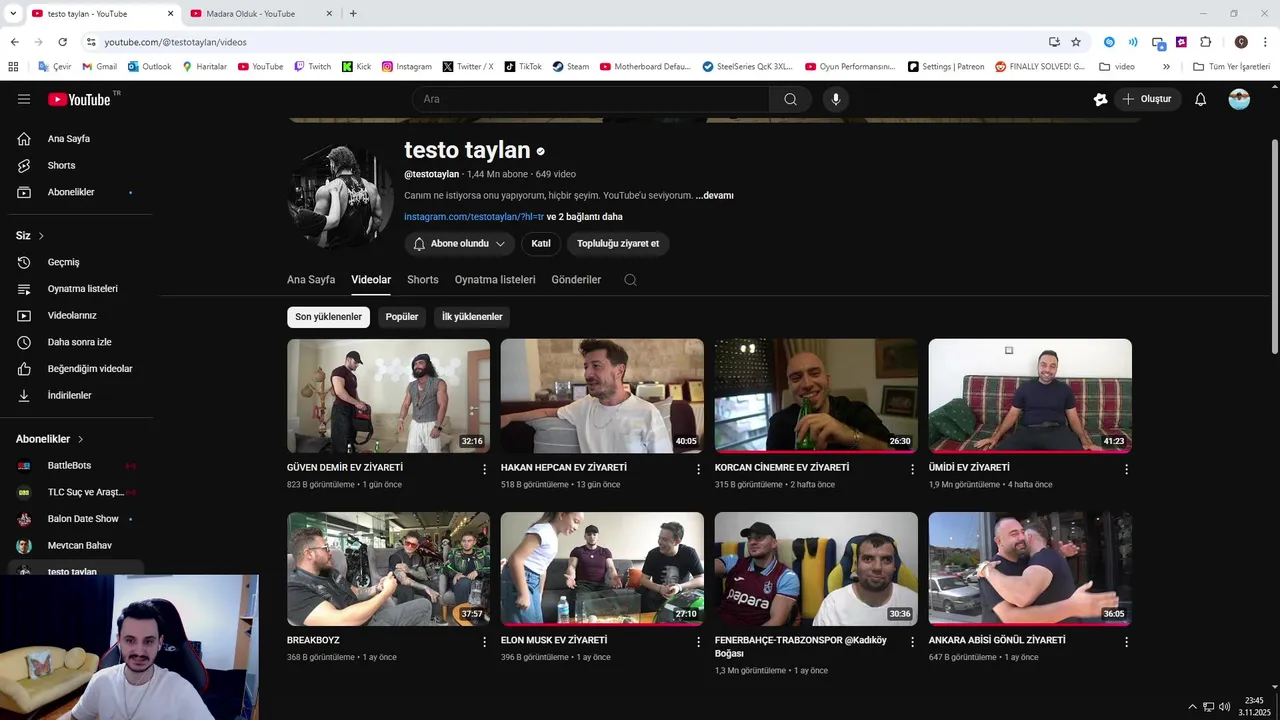Show hidden tray icons chevron
1280x720 pixels.
pos(1192,707)
